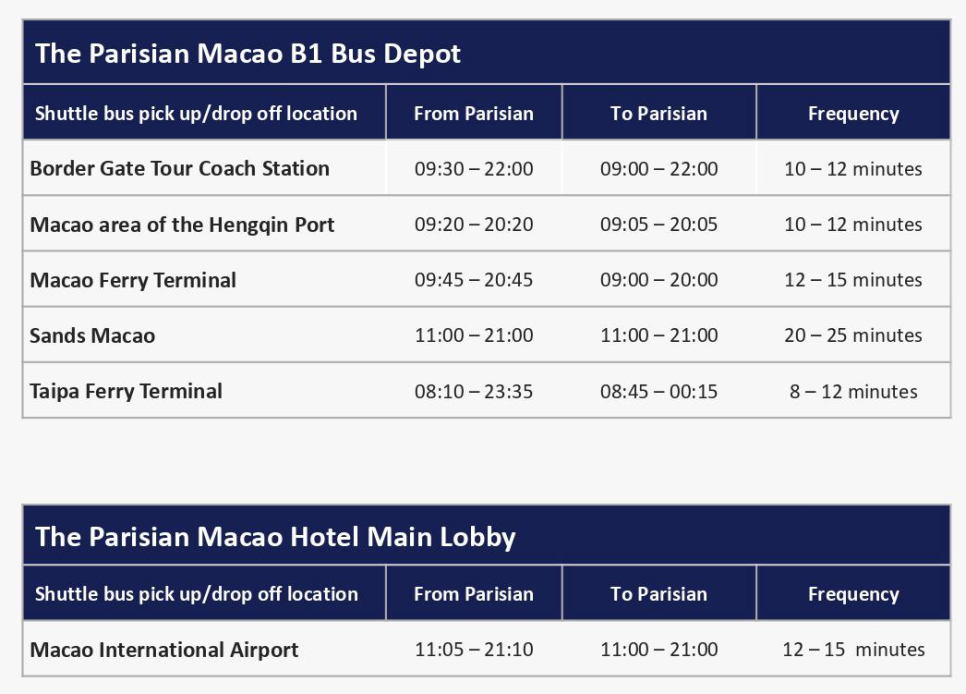Click From Parisian header in B1 Bus Depot table

pyautogui.click(x=474, y=113)
